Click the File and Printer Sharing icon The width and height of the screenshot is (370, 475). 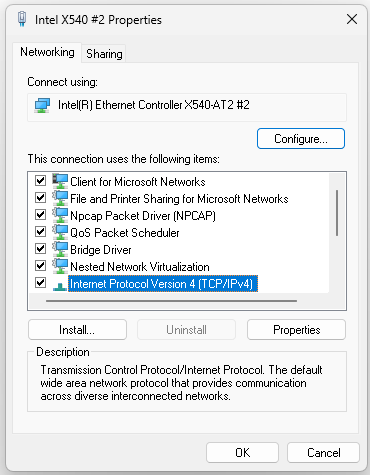60,199
